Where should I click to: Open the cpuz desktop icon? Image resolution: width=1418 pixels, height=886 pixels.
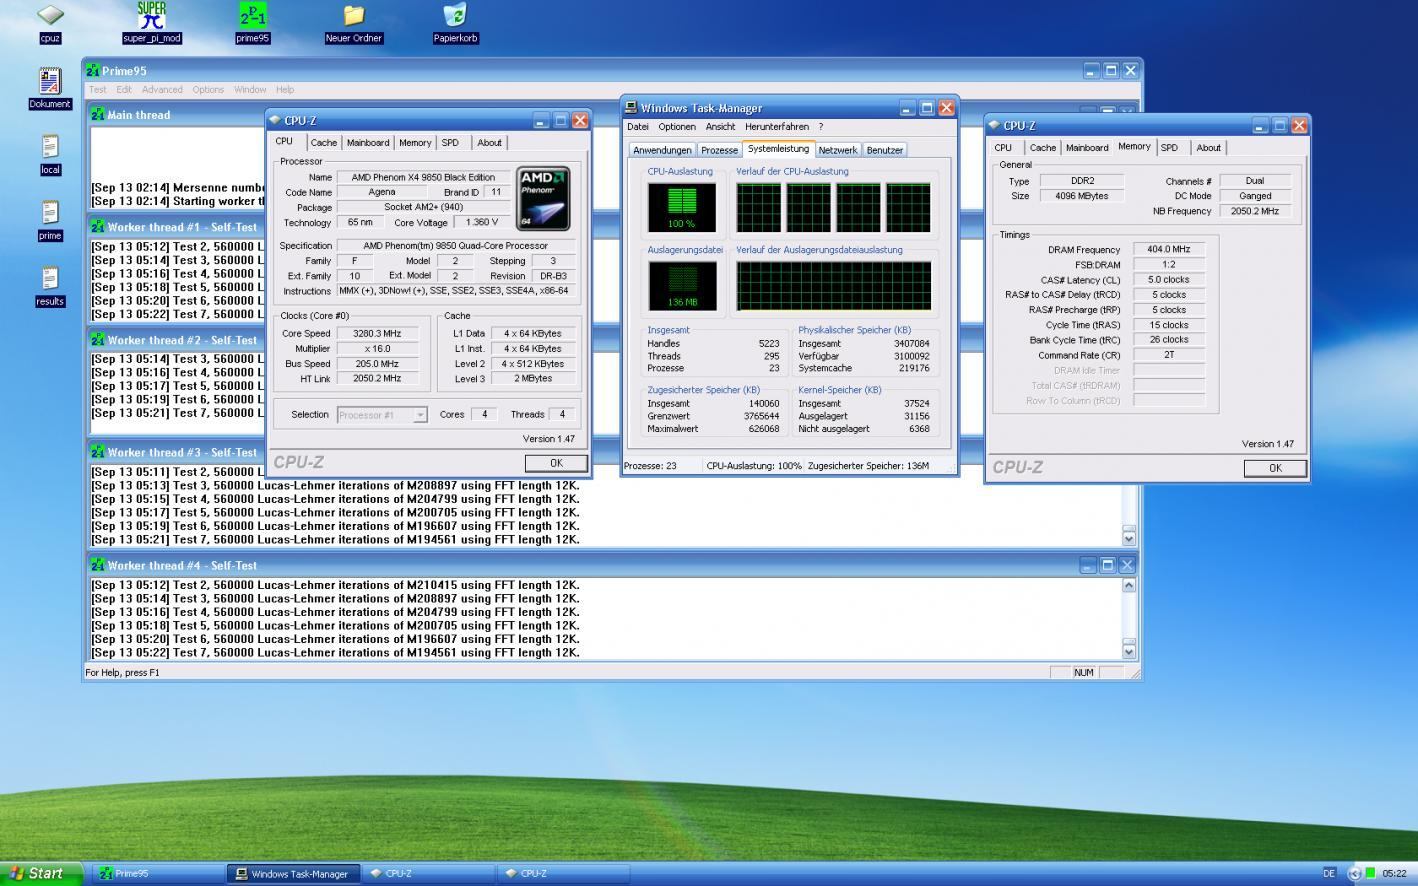50,16
